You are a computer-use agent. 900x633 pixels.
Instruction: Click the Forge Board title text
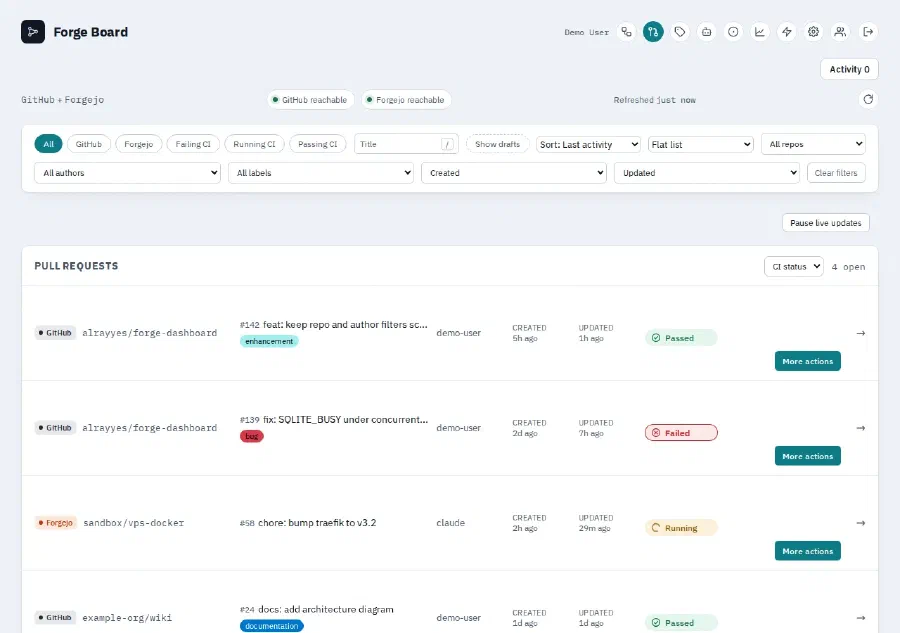pos(91,32)
